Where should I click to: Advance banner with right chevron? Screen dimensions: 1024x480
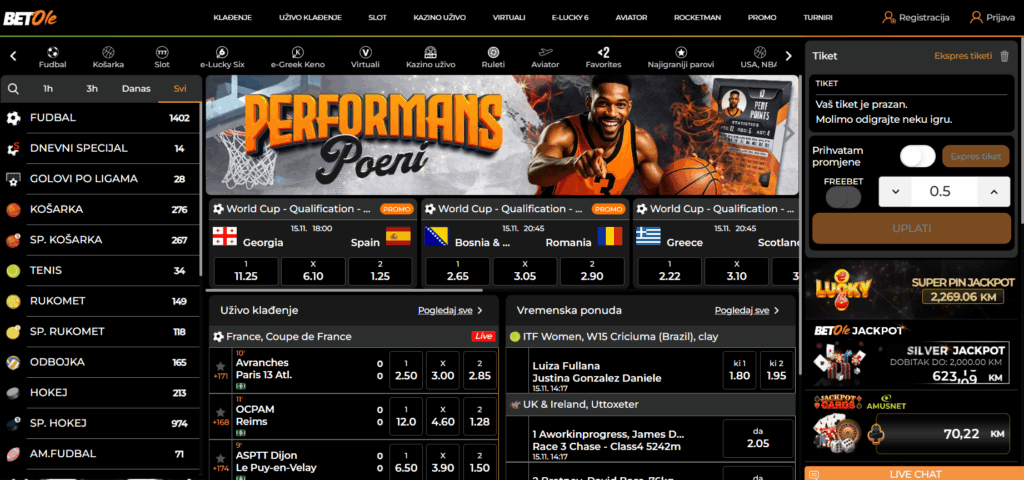[x=790, y=133]
